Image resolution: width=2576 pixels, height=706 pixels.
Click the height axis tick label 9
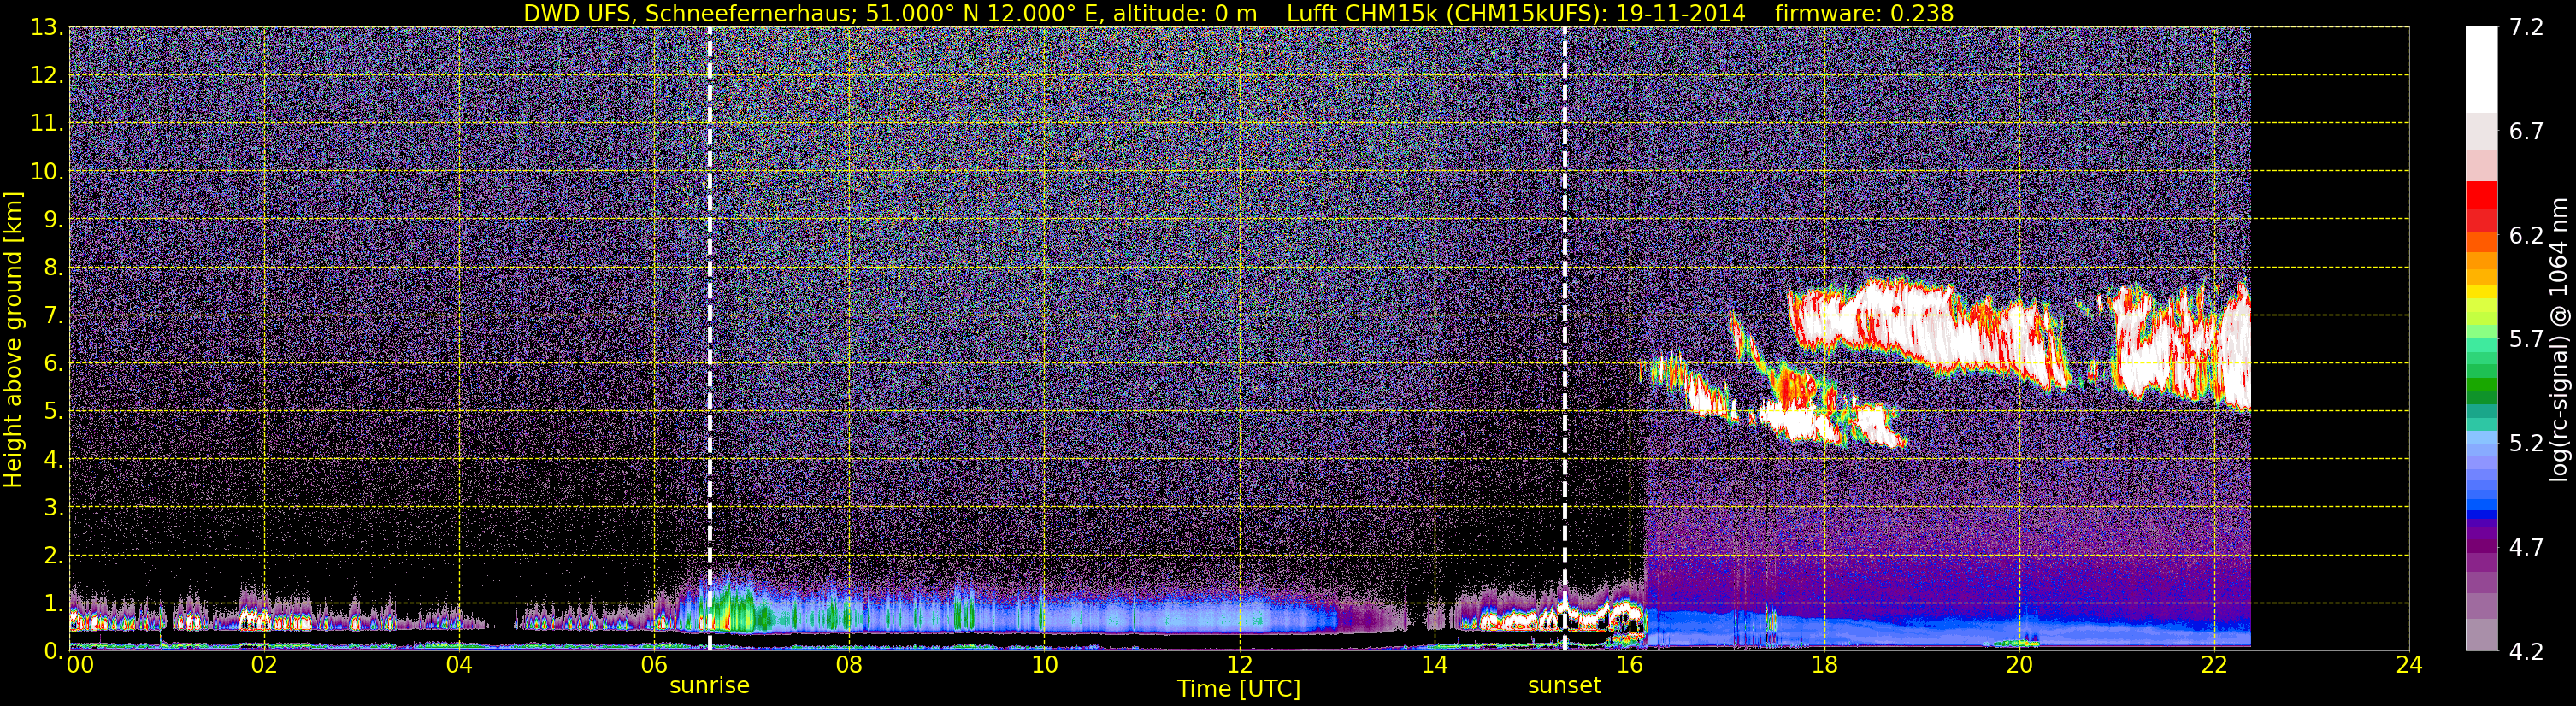point(53,220)
